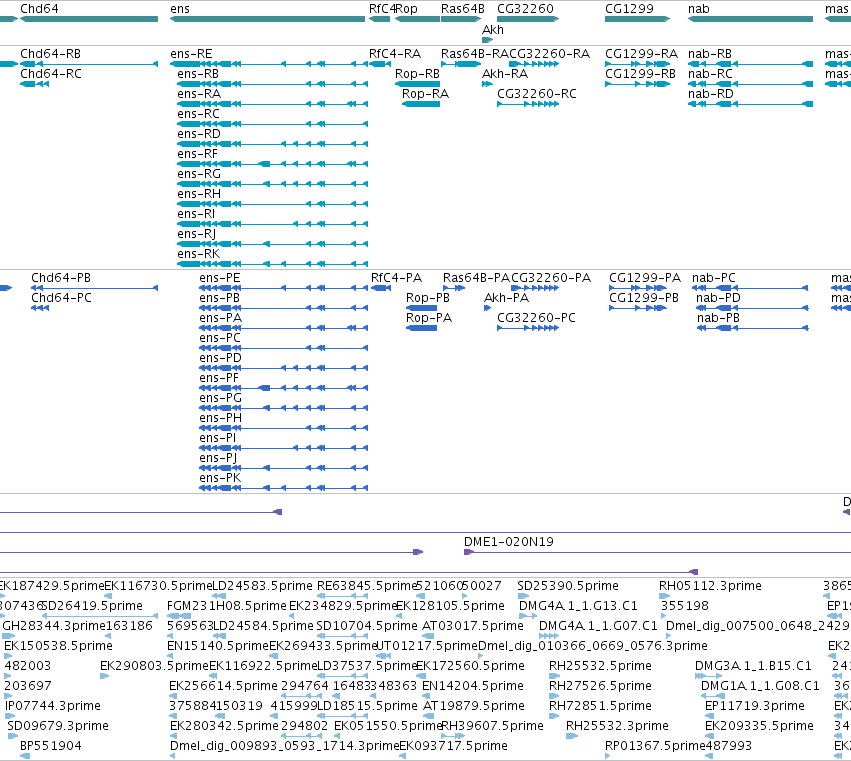This screenshot has width=851, height=761.
Task: Select the Ras64B gene label
Action: pos(462,9)
